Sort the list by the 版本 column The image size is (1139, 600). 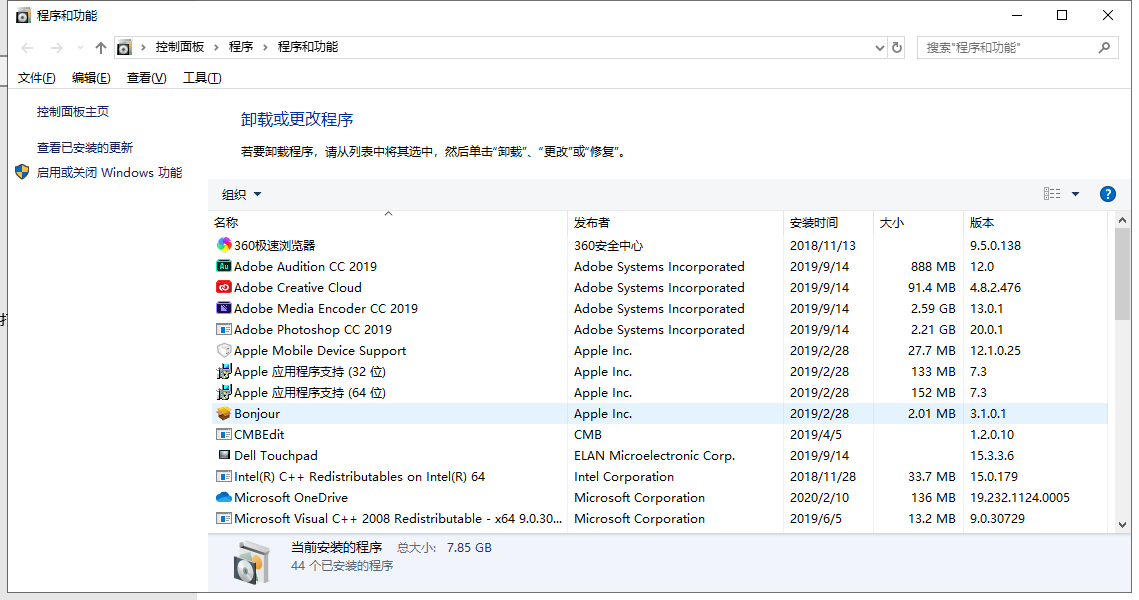pos(1036,222)
